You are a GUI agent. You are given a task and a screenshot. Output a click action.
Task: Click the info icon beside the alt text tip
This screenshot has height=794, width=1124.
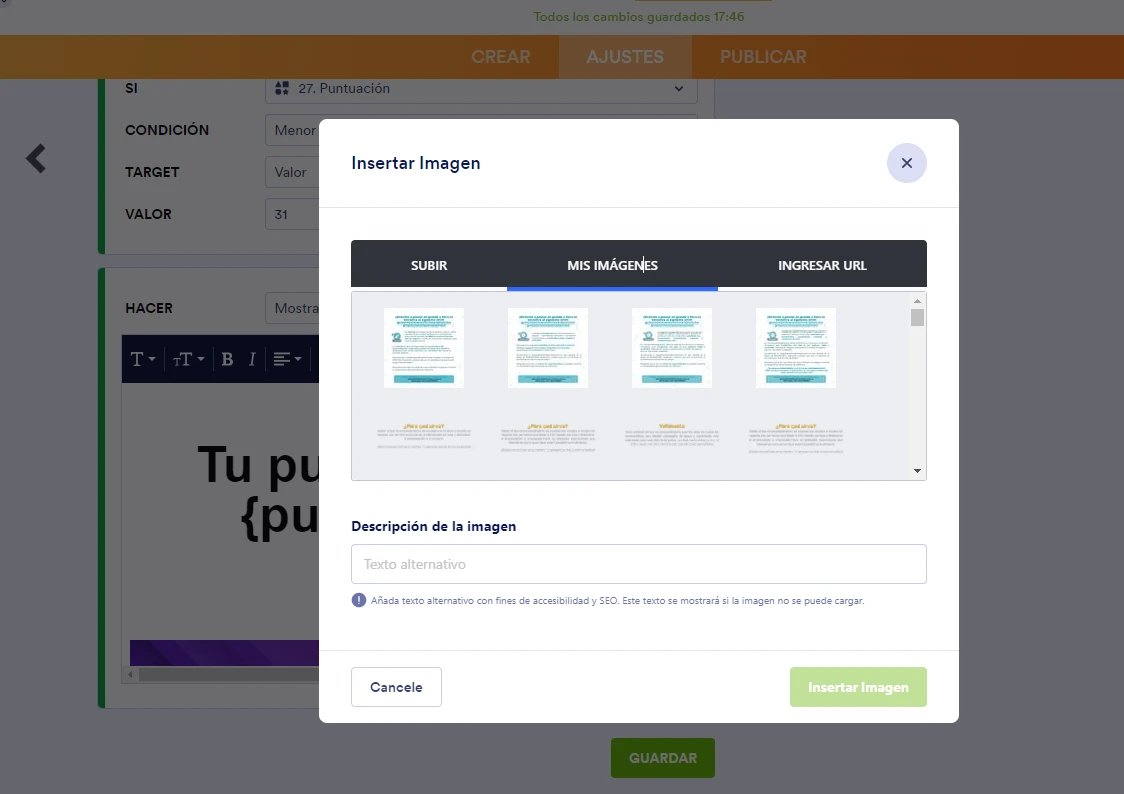[358, 599]
